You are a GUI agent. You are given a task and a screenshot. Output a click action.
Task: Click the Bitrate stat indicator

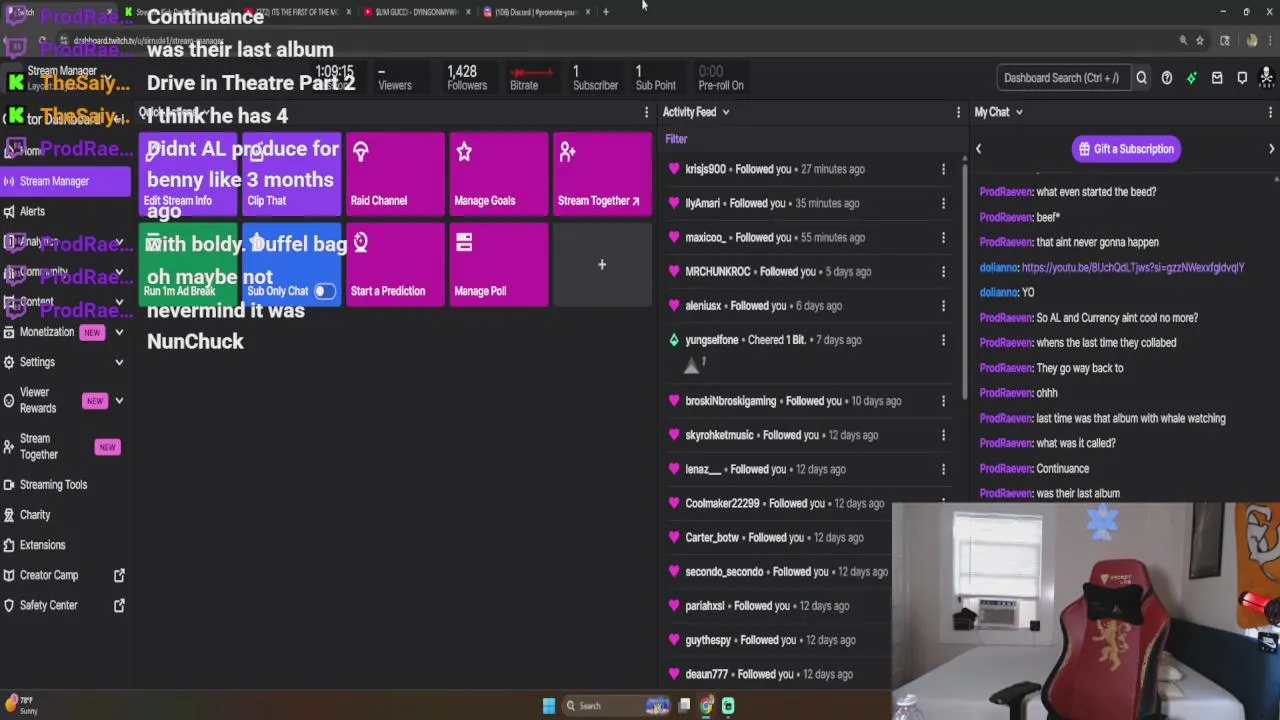(531, 78)
